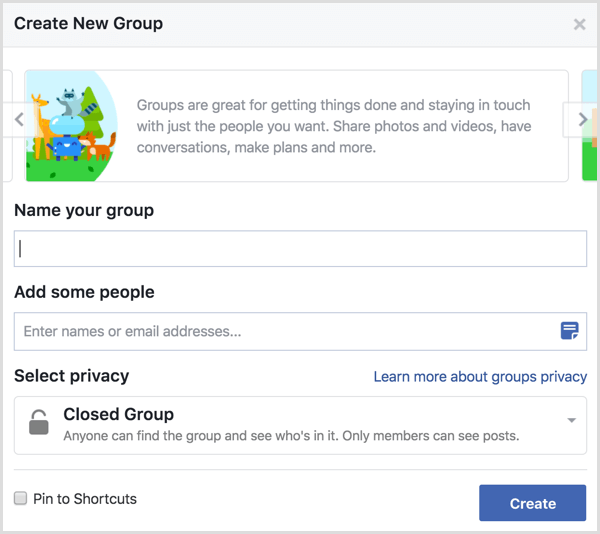The height and width of the screenshot is (534, 600).
Task: Click the personal note icon in people field
Action: [569, 331]
